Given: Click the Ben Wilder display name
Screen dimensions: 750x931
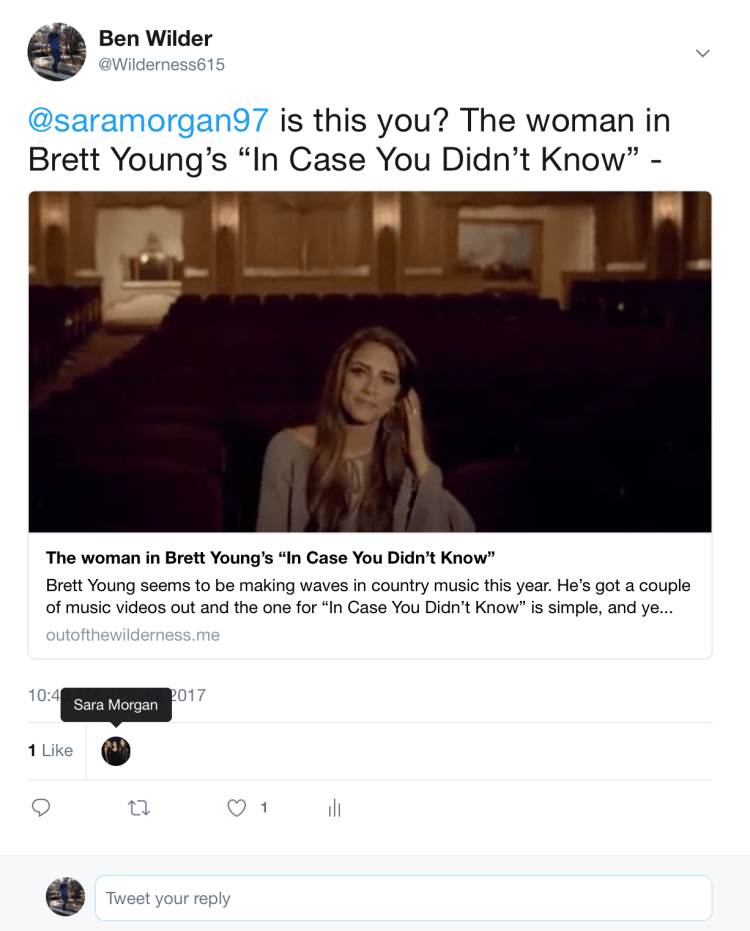Looking at the screenshot, I should 154,38.
